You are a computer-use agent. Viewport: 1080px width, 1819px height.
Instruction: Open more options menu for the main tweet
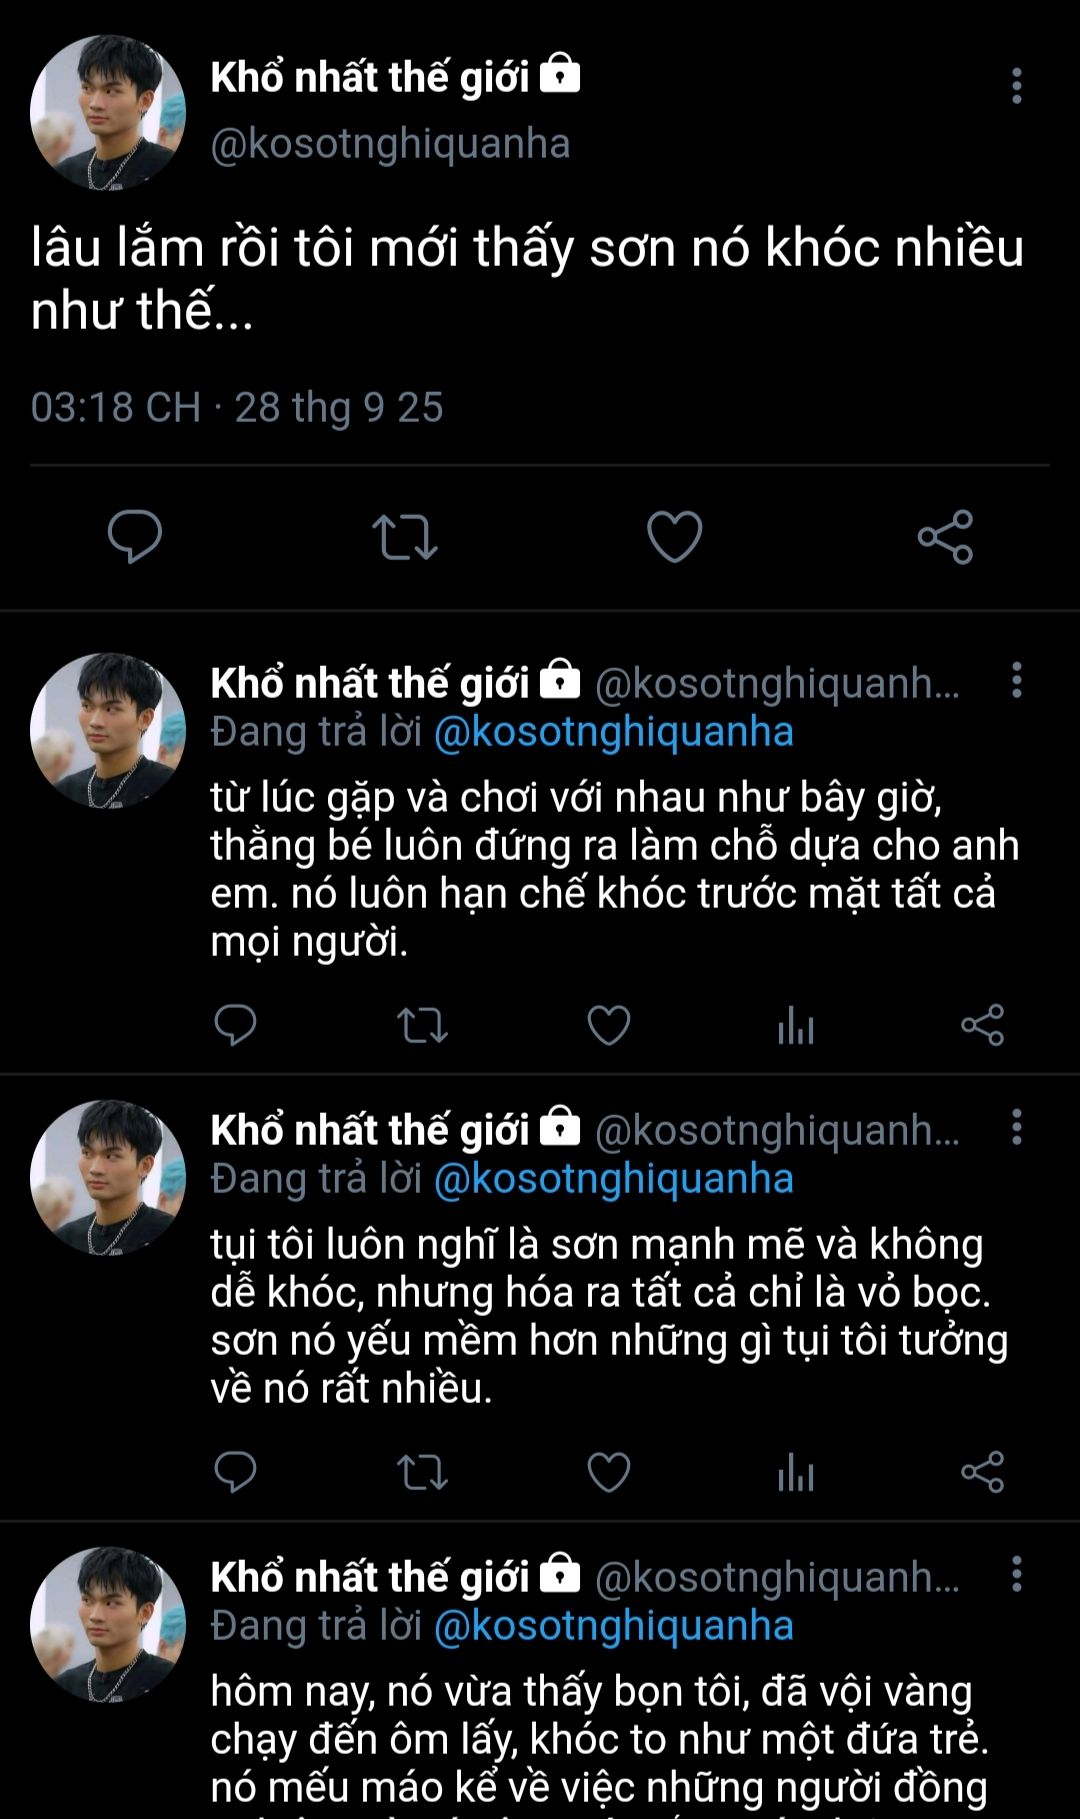pos(1017,86)
